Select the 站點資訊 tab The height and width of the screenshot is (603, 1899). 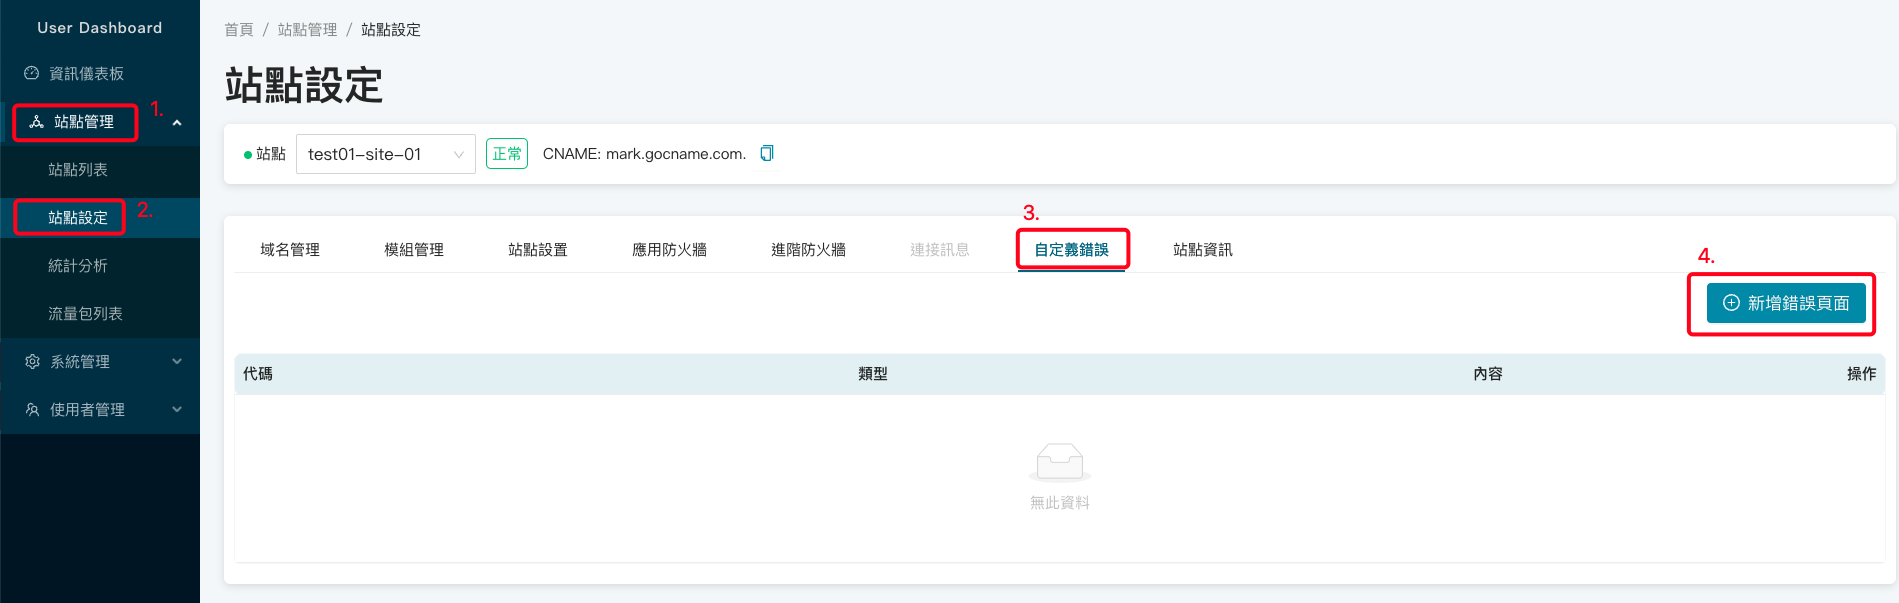[1202, 250]
